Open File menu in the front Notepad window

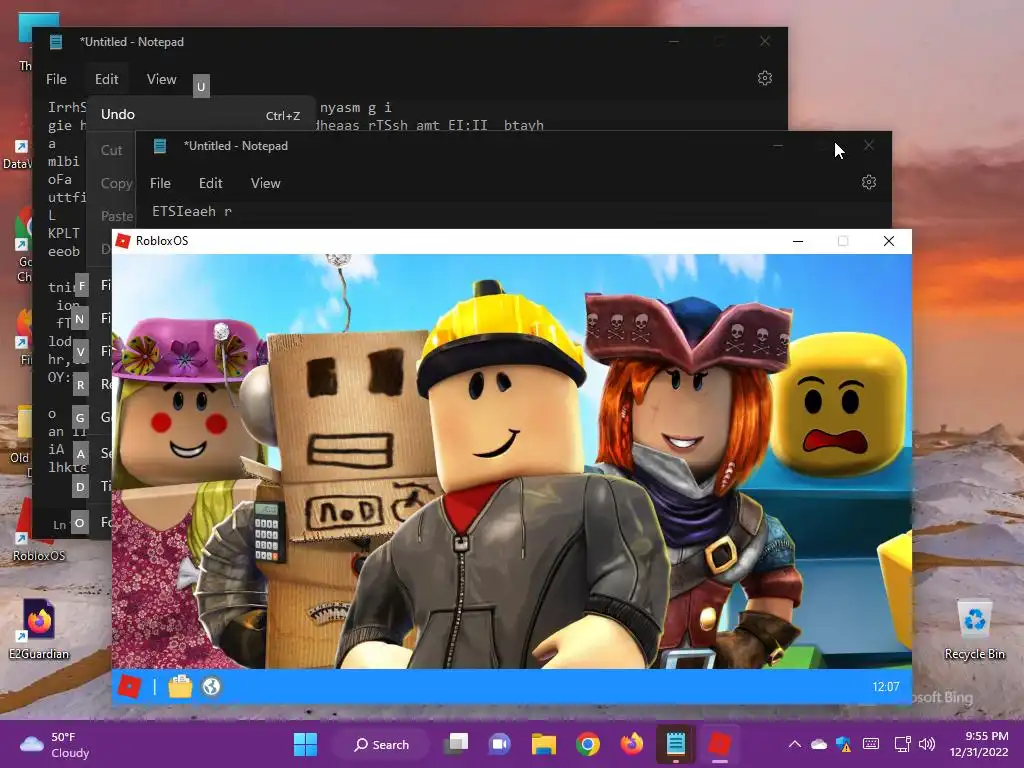[160, 184]
